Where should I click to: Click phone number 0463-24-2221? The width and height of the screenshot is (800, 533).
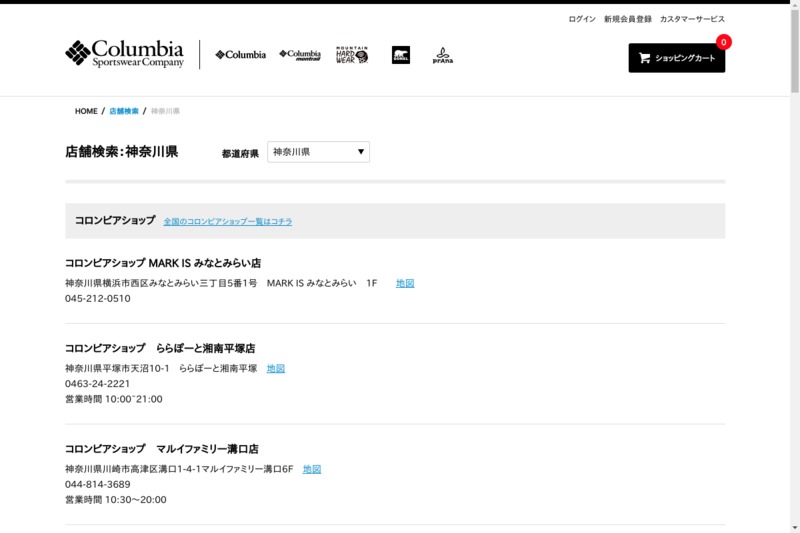pyautogui.click(x=97, y=384)
